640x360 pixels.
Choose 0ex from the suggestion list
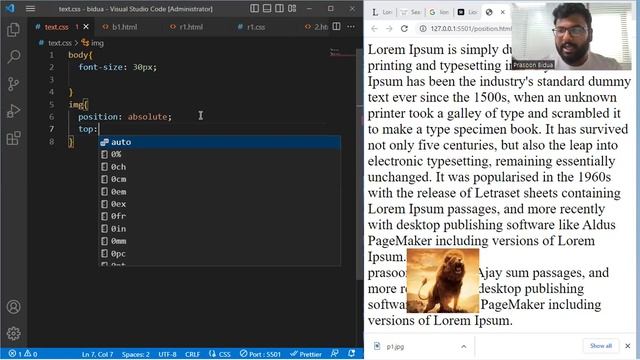(220, 204)
